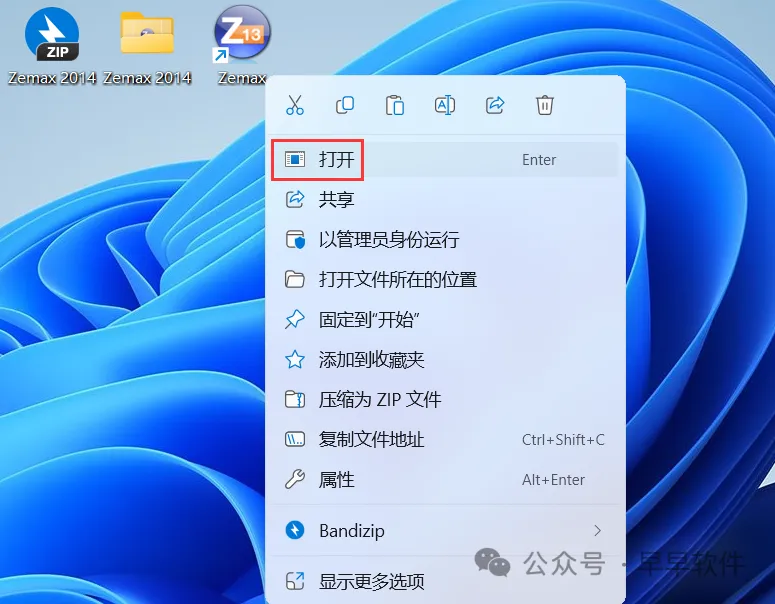This screenshot has width=775, height=604.
Task: Click the Share icon in top icon row
Action: 495,105
